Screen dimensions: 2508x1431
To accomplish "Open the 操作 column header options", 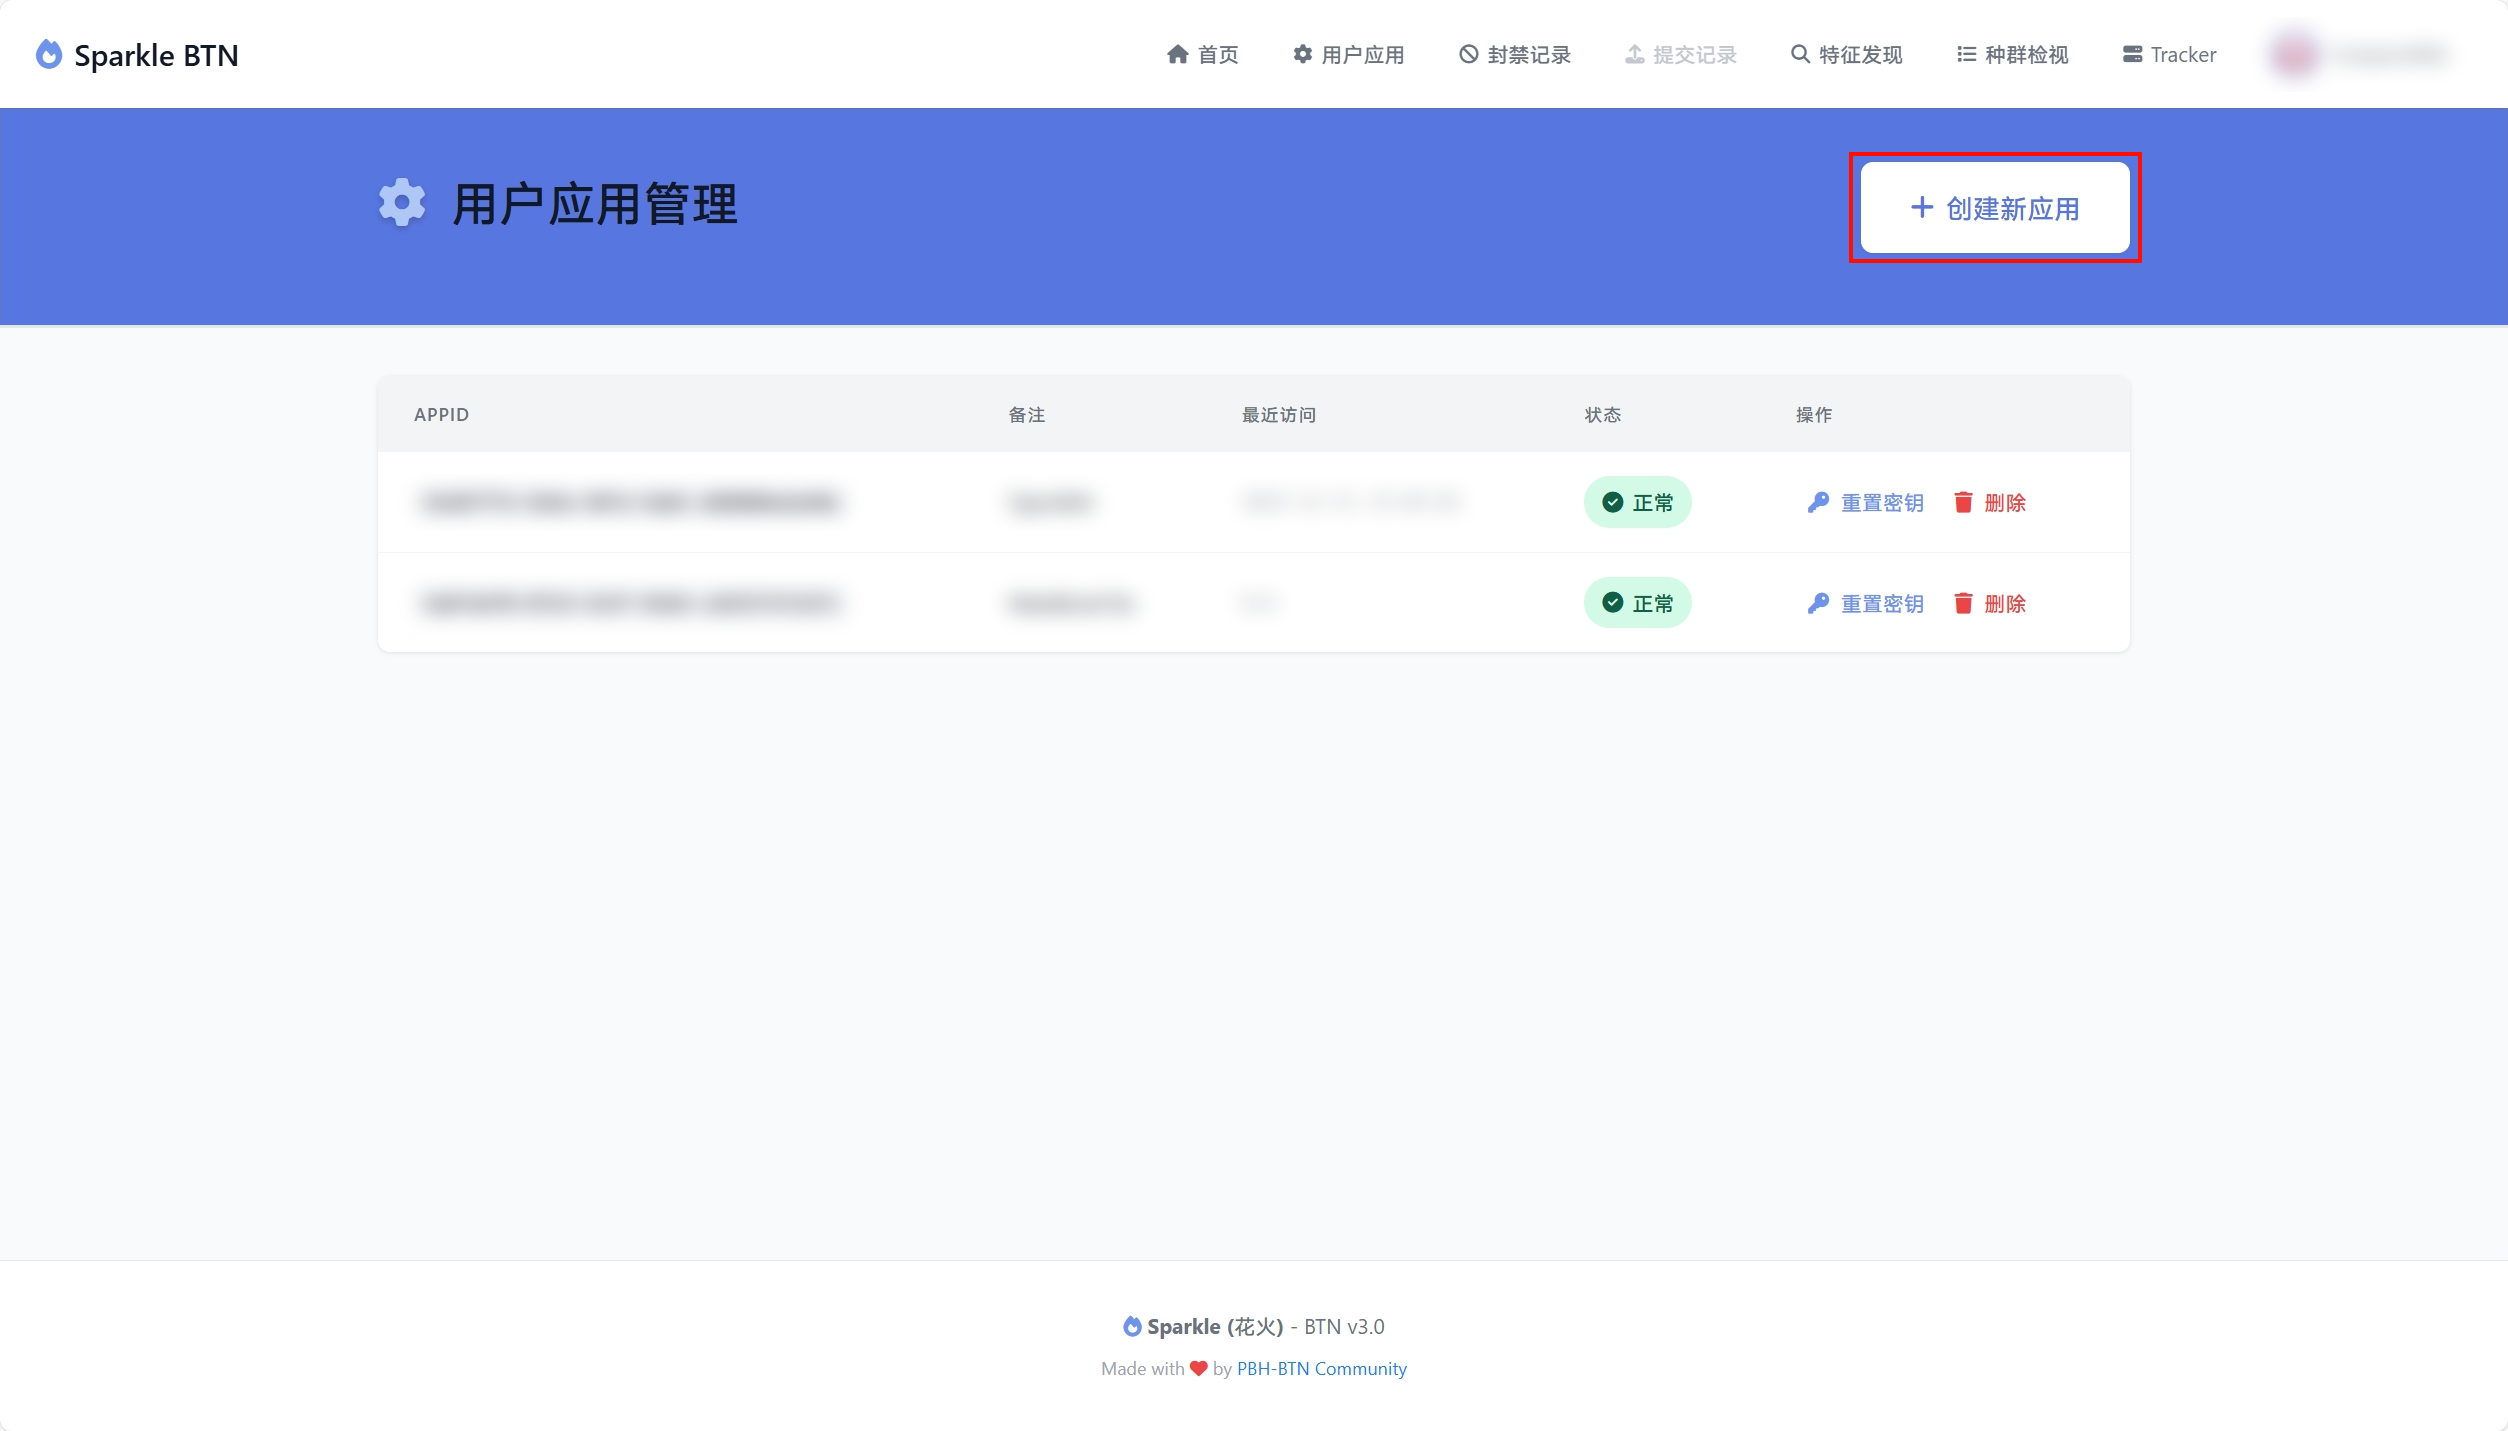I will 1815,414.
